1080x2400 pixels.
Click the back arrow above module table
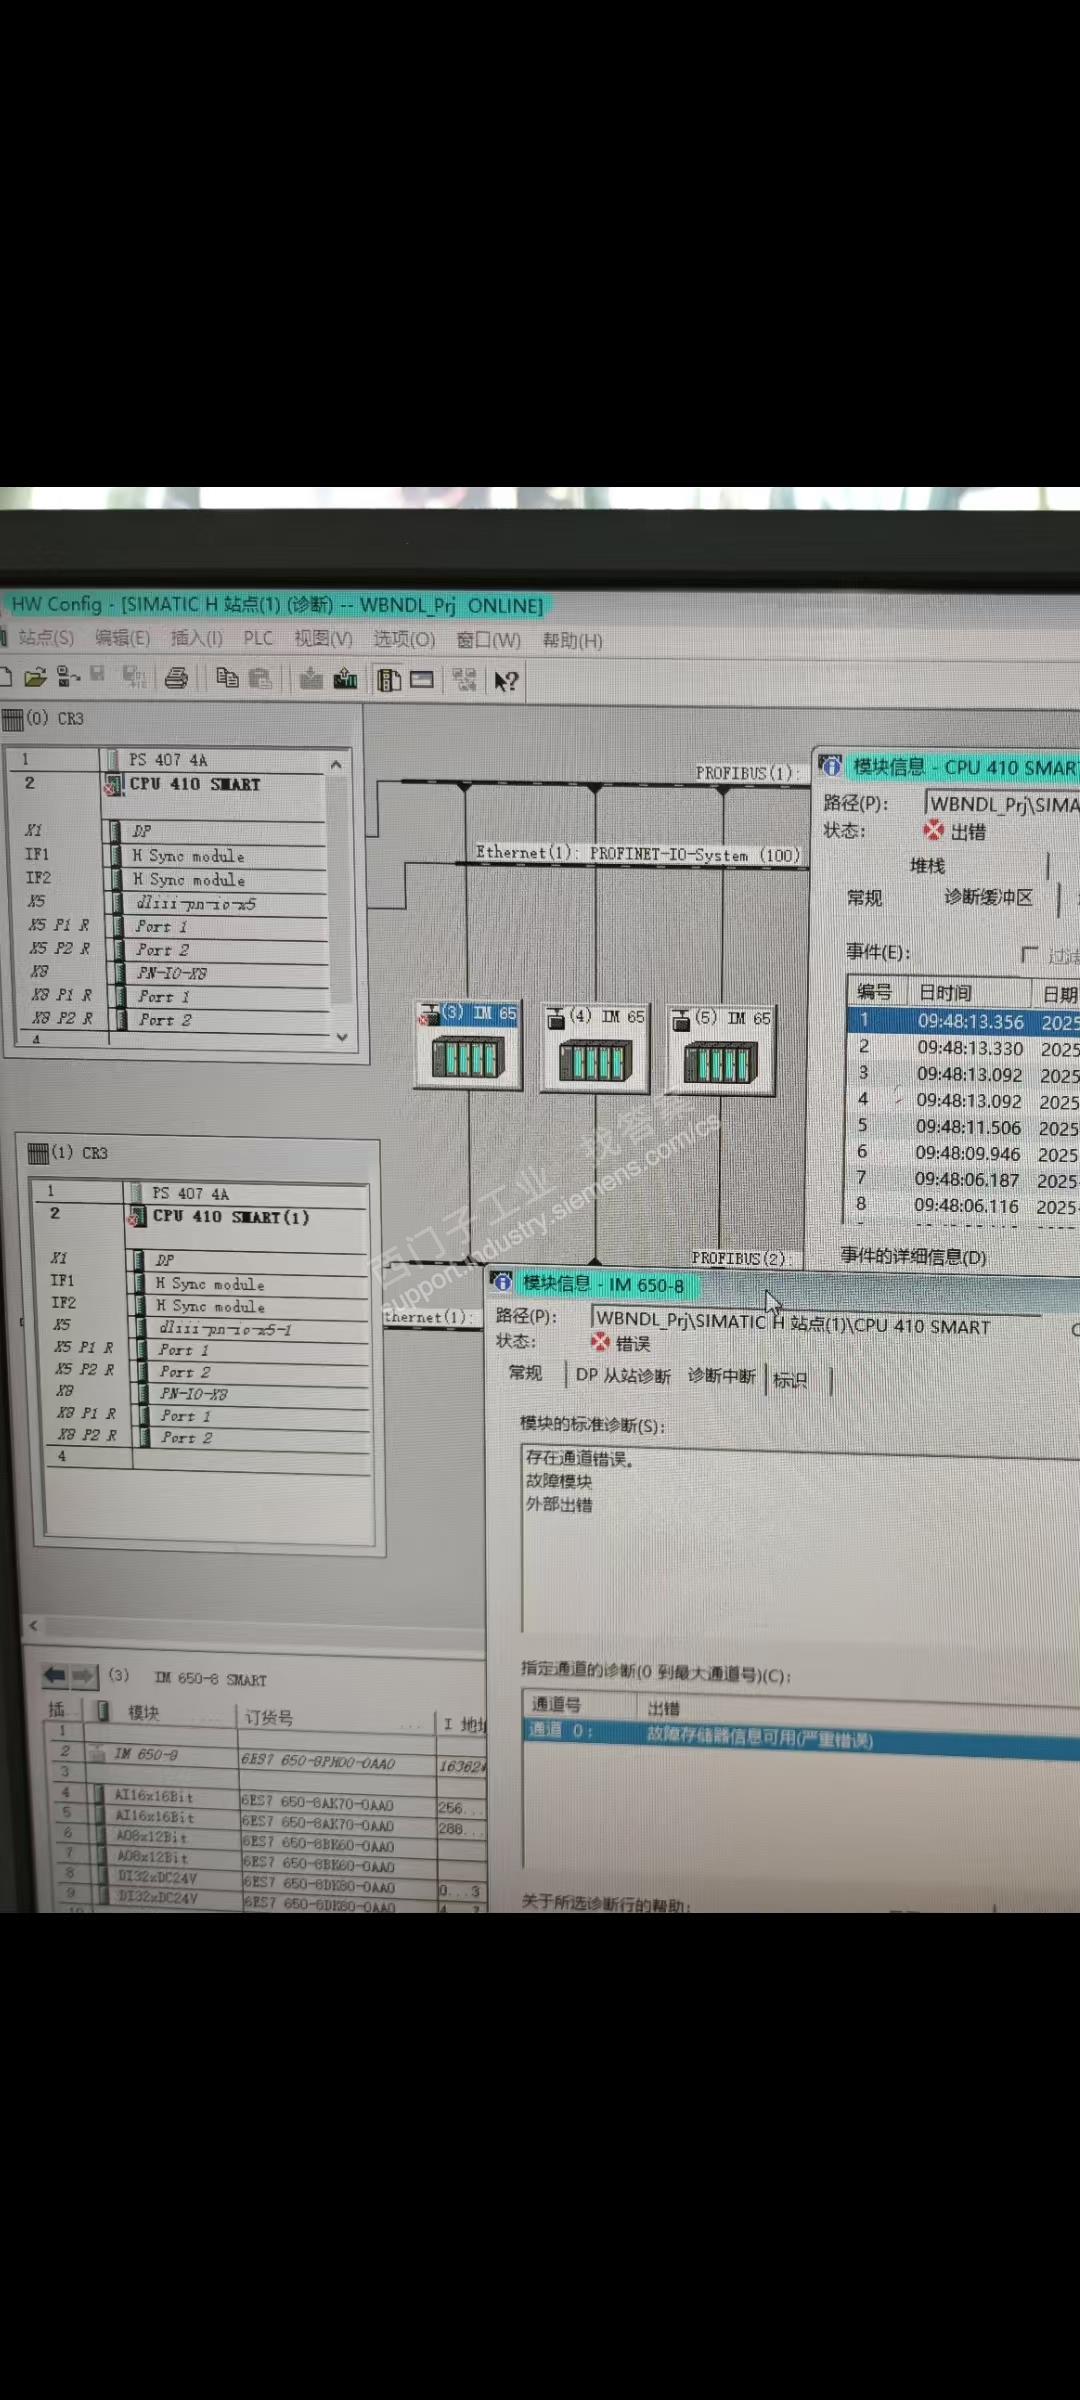[x=55, y=1675]
